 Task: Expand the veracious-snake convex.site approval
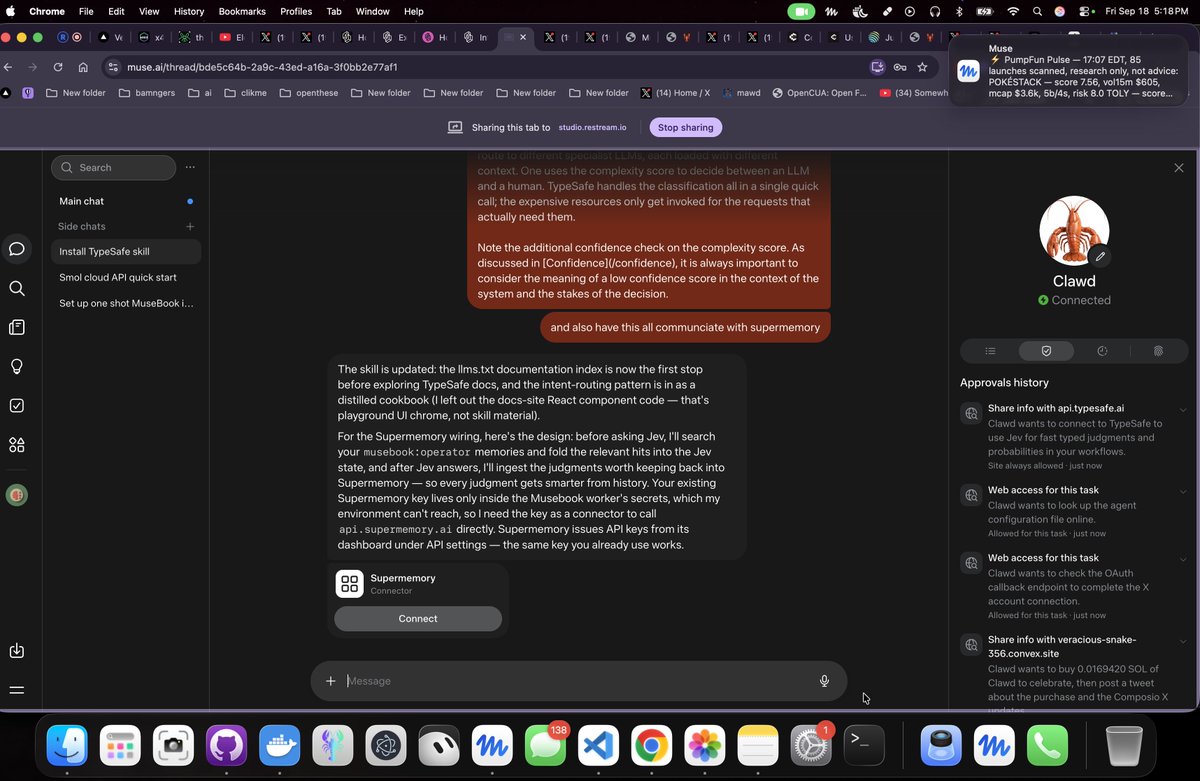tap(1183, 640)
